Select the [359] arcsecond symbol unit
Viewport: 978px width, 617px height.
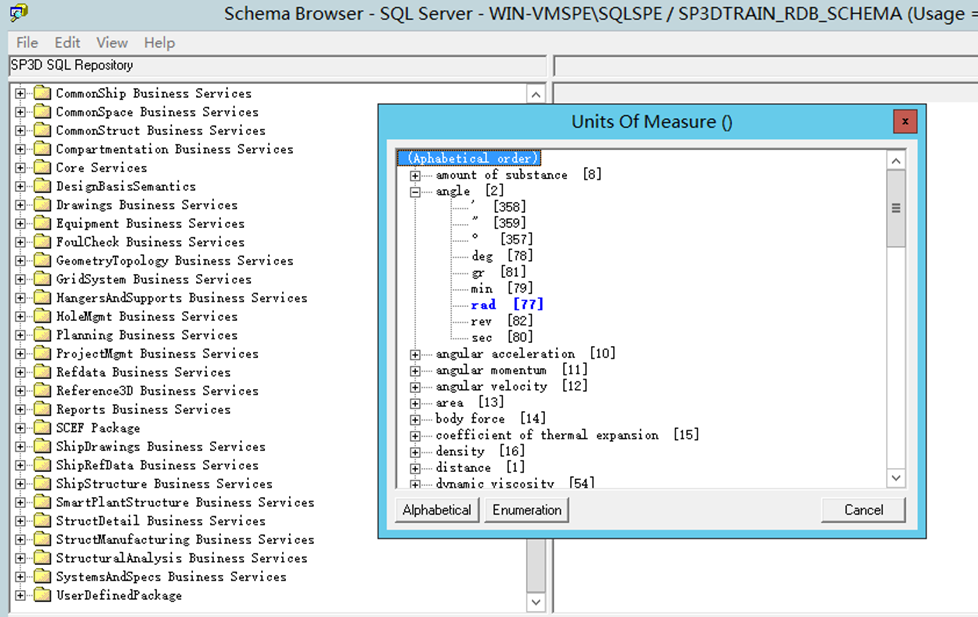point(499,223)
